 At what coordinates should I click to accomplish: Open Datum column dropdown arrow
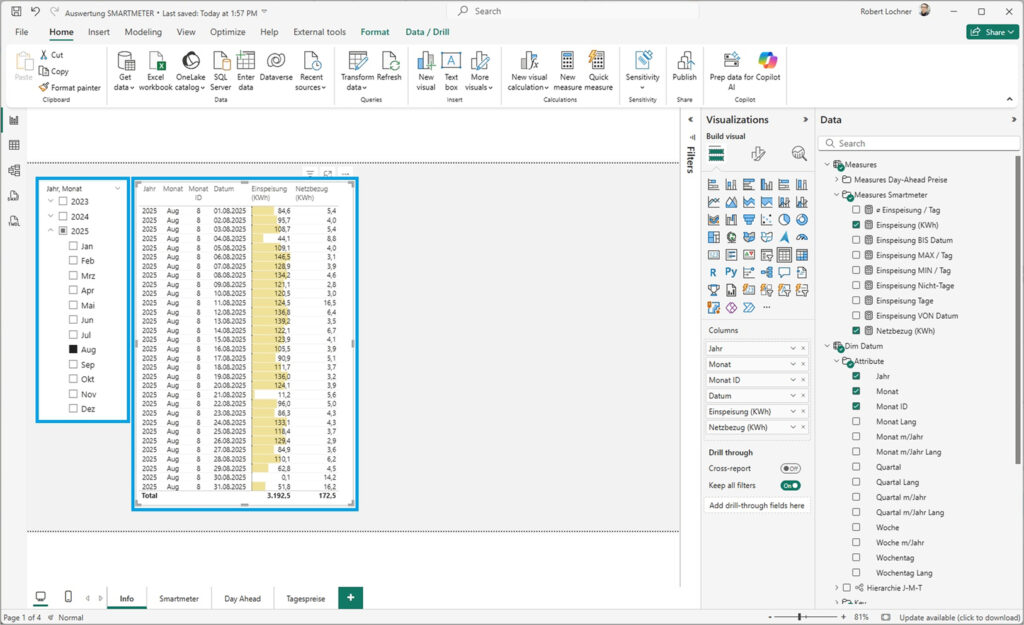tap(793, 396)
